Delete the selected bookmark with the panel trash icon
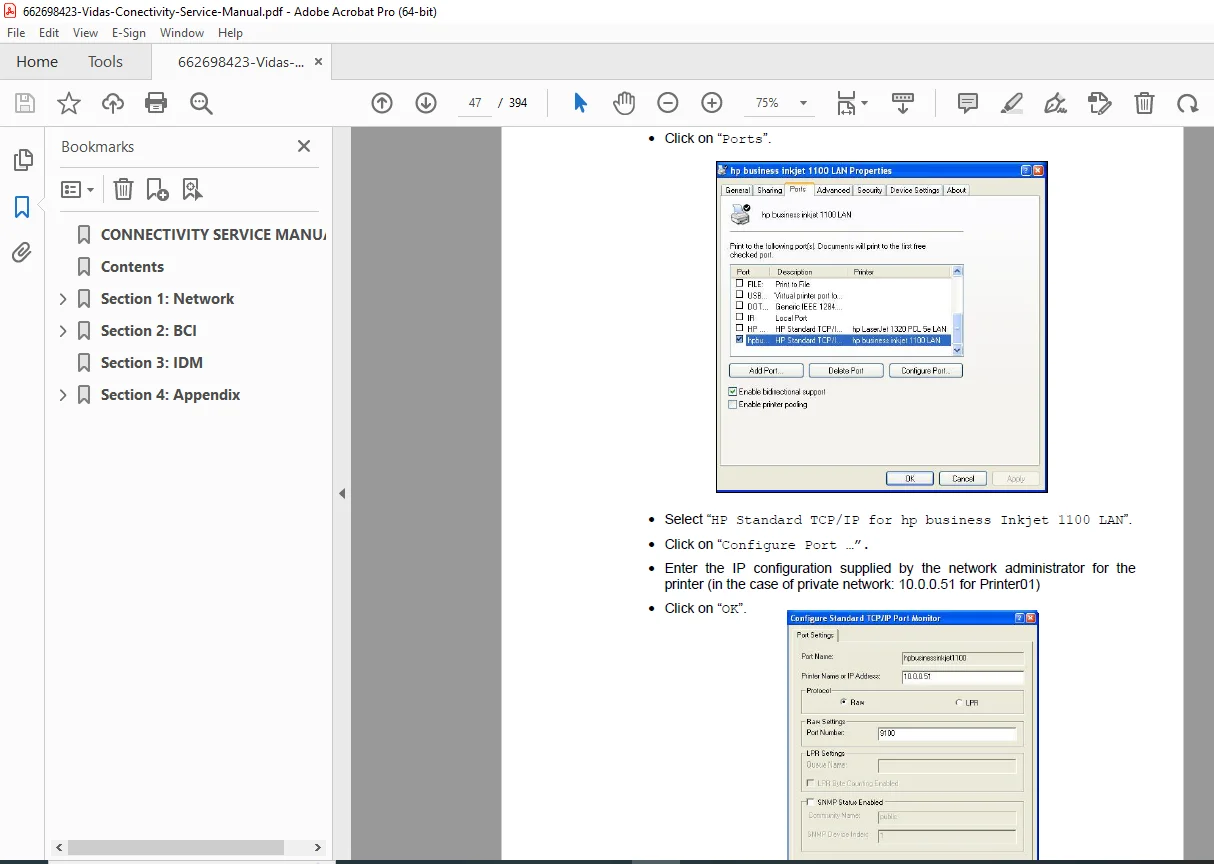 click(122, 189)
